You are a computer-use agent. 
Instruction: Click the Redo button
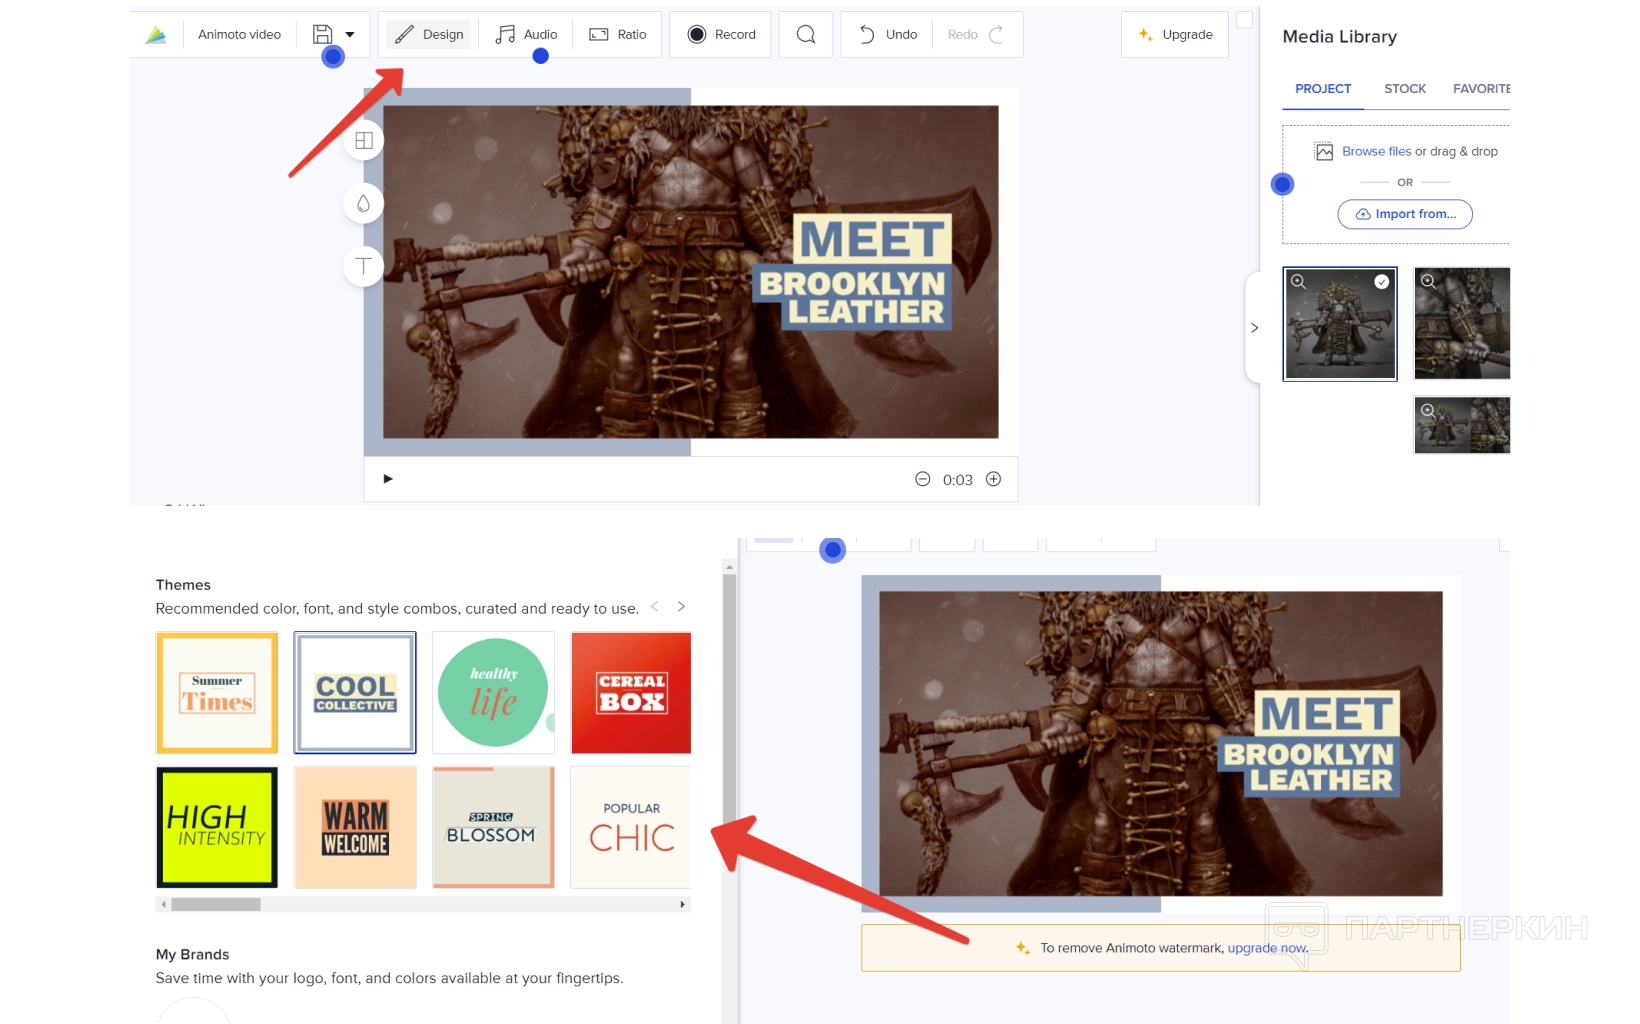pos(976,34)
